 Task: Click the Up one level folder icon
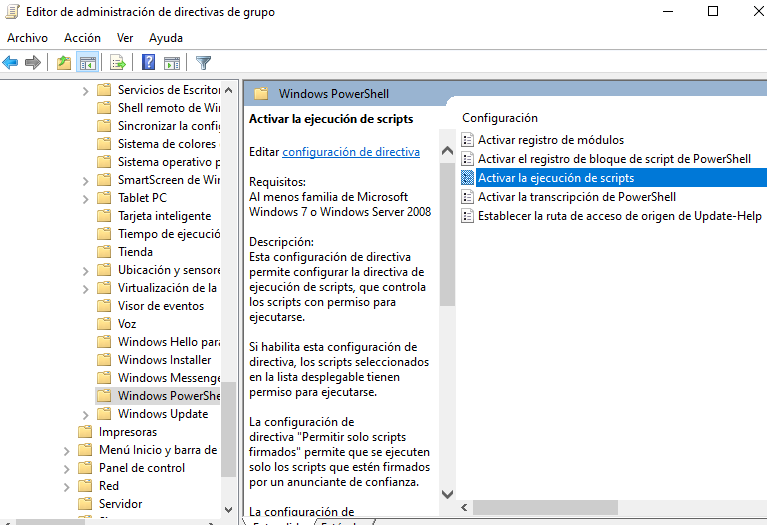pyautogui.click(x=64, y=63)
